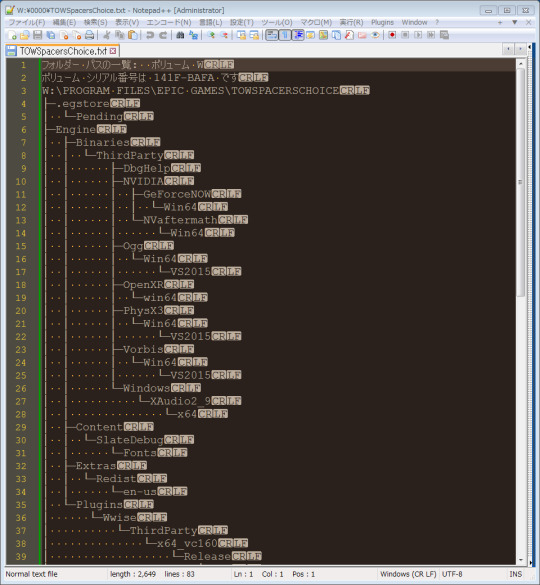The width and height of the screenshot is (540, 585).
Task: Stop macro recording icon
Action: pyautogui.click(x=405, y=35)
